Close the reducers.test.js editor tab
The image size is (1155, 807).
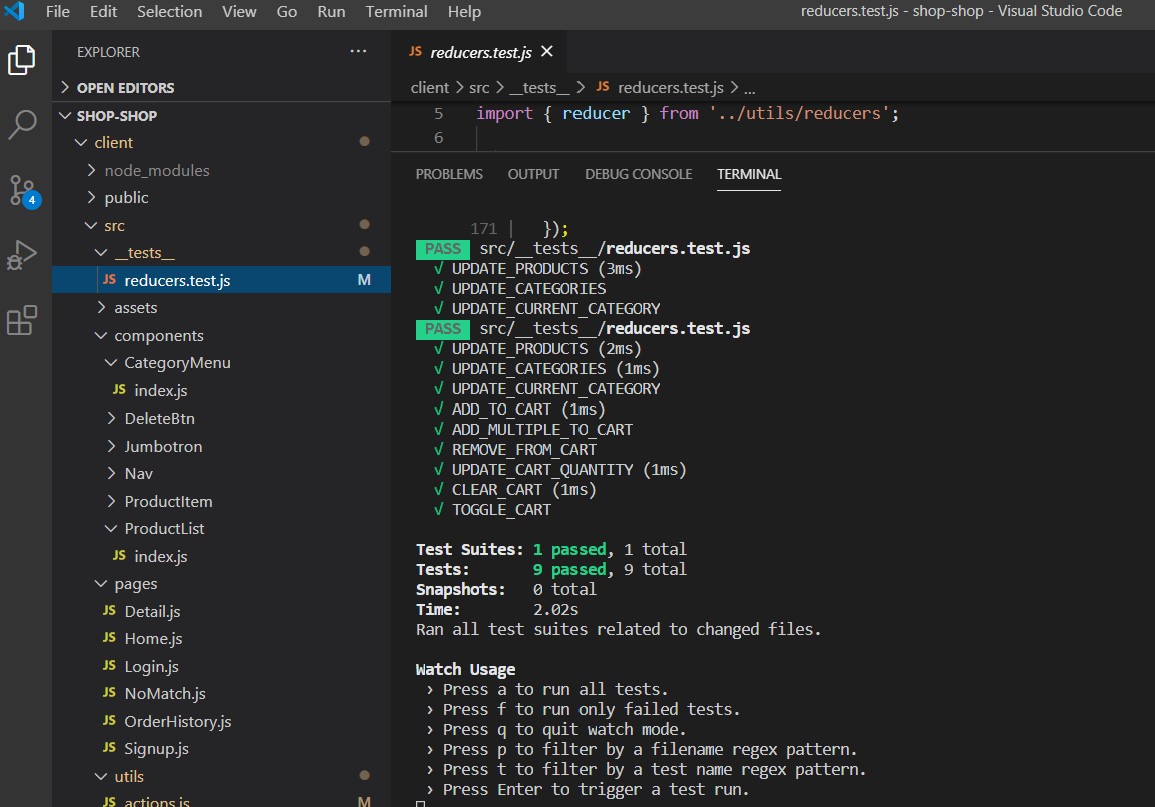[547, 52]
